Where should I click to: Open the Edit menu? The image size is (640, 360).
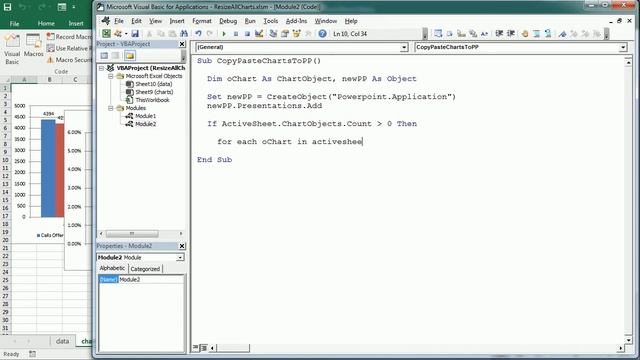pyautogui.click(x=136, y=21)
